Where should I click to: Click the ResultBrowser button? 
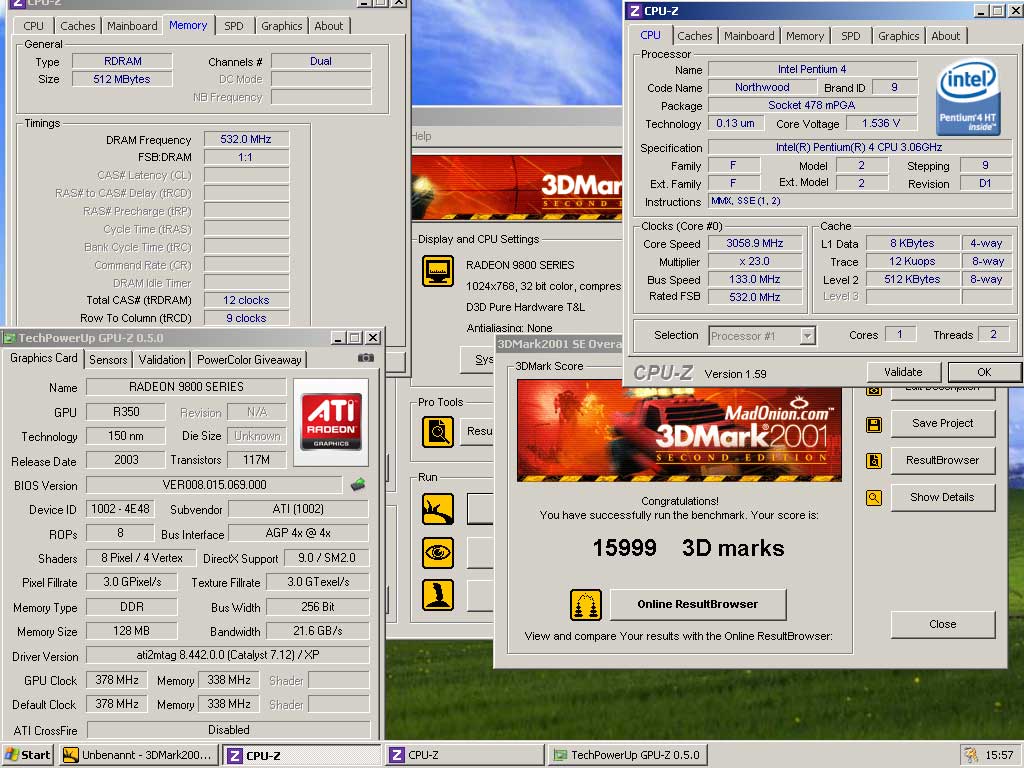[942, 460]
